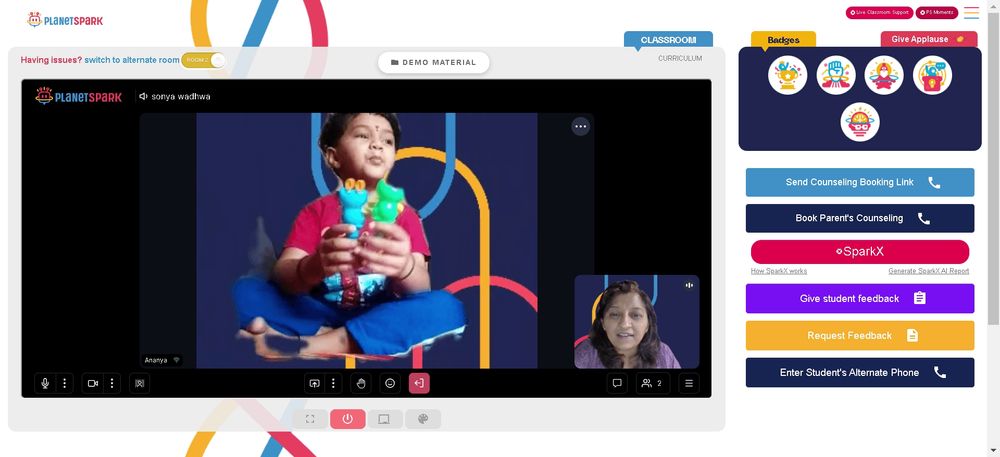Toggle the ROOM 2 alternate room switch
This screenshot has width=1000, height=457.
[203, 60]
